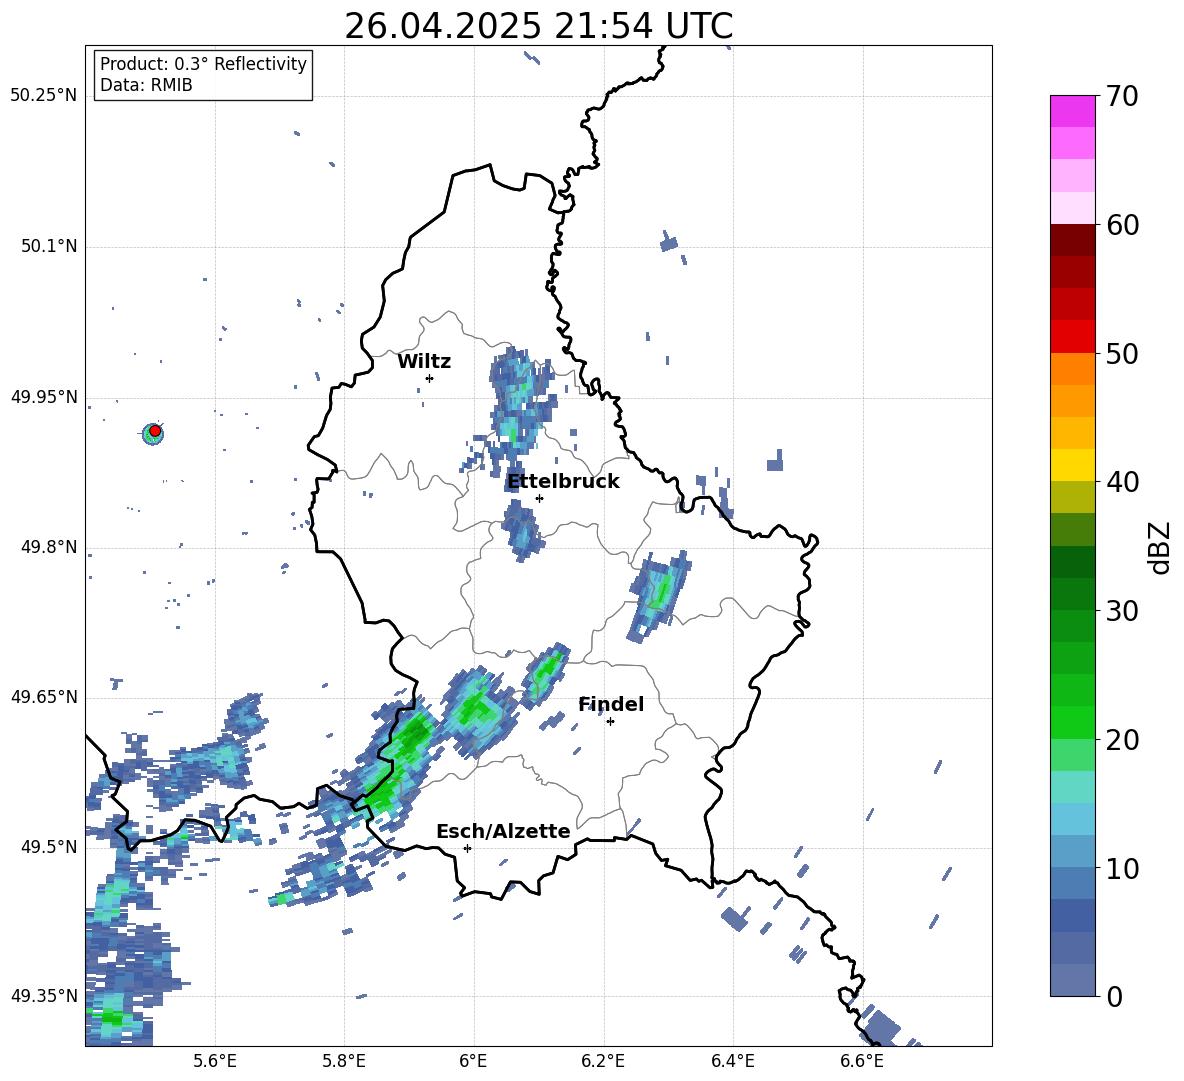Screen dimensions: 1184x1081
Task: Click the longitude label 5.8°E
Action: click(x=344, y=1061)
